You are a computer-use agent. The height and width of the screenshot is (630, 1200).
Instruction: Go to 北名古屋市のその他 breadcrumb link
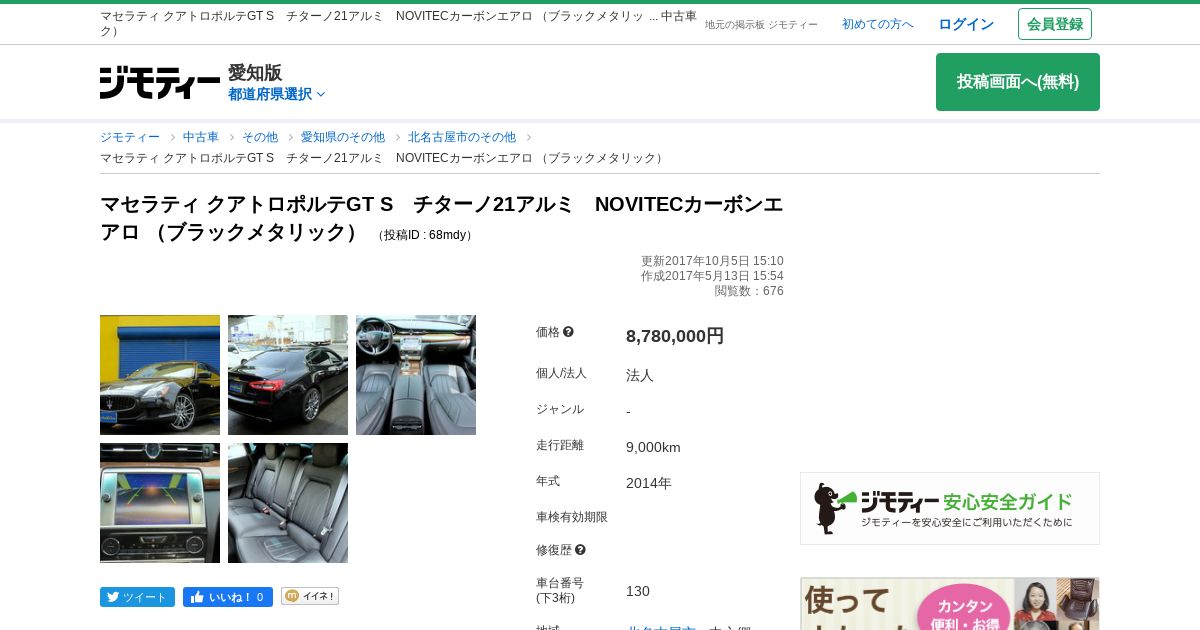point(462,137)
